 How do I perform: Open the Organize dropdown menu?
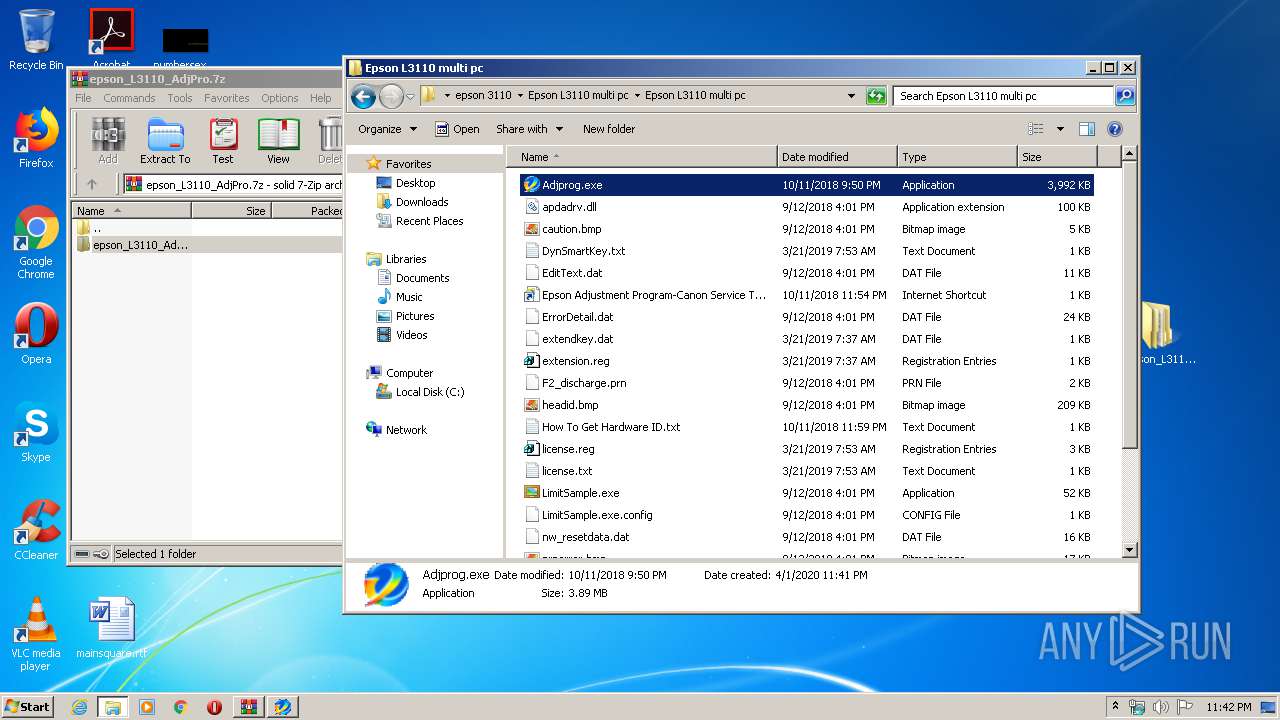click(x=387, y=129)
